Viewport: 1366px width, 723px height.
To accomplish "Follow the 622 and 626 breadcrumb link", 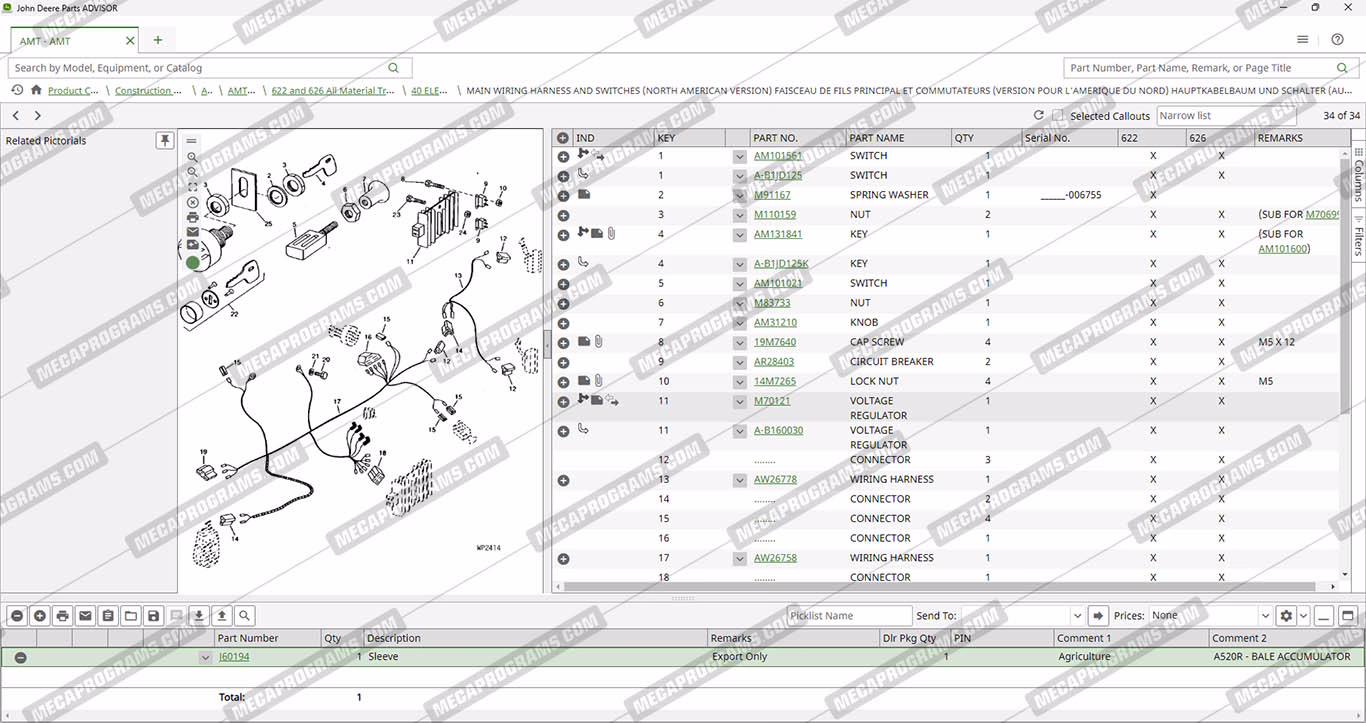I will click(x=333, y=91).
